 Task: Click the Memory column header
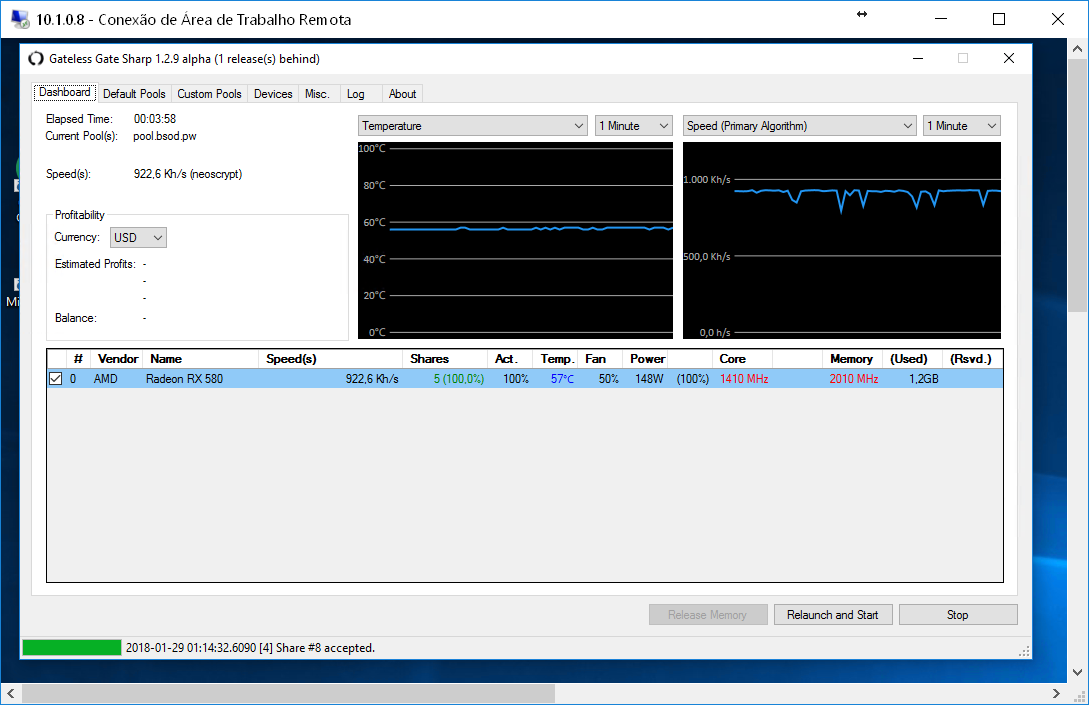point(852,359)
